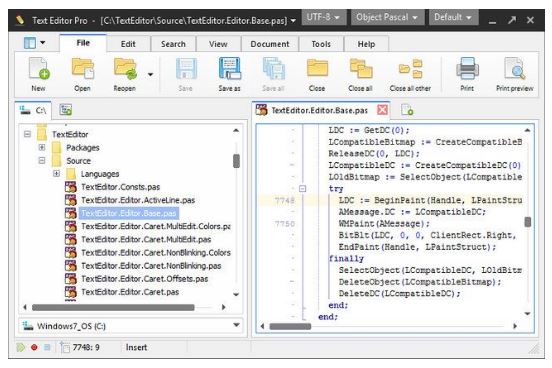Click the Print printer icon
The image size is (552, 368).
click(x=467, y=68)
